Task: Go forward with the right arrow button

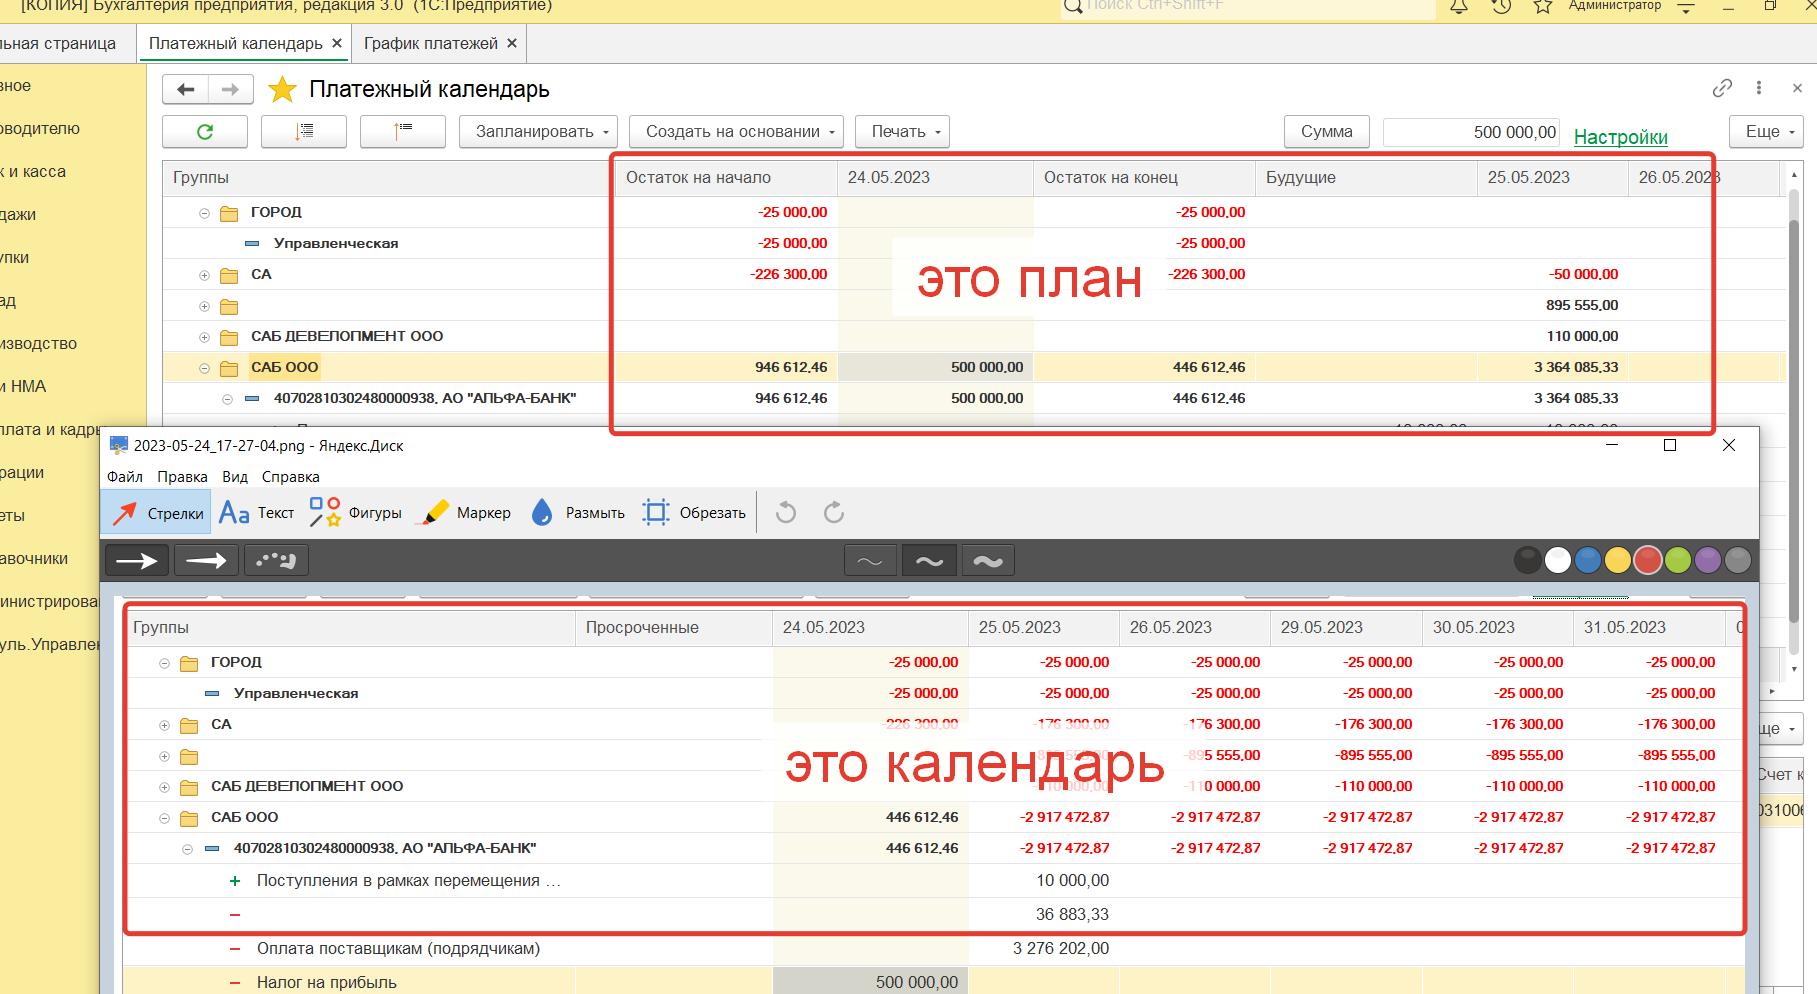Action: tap(230, 89)
